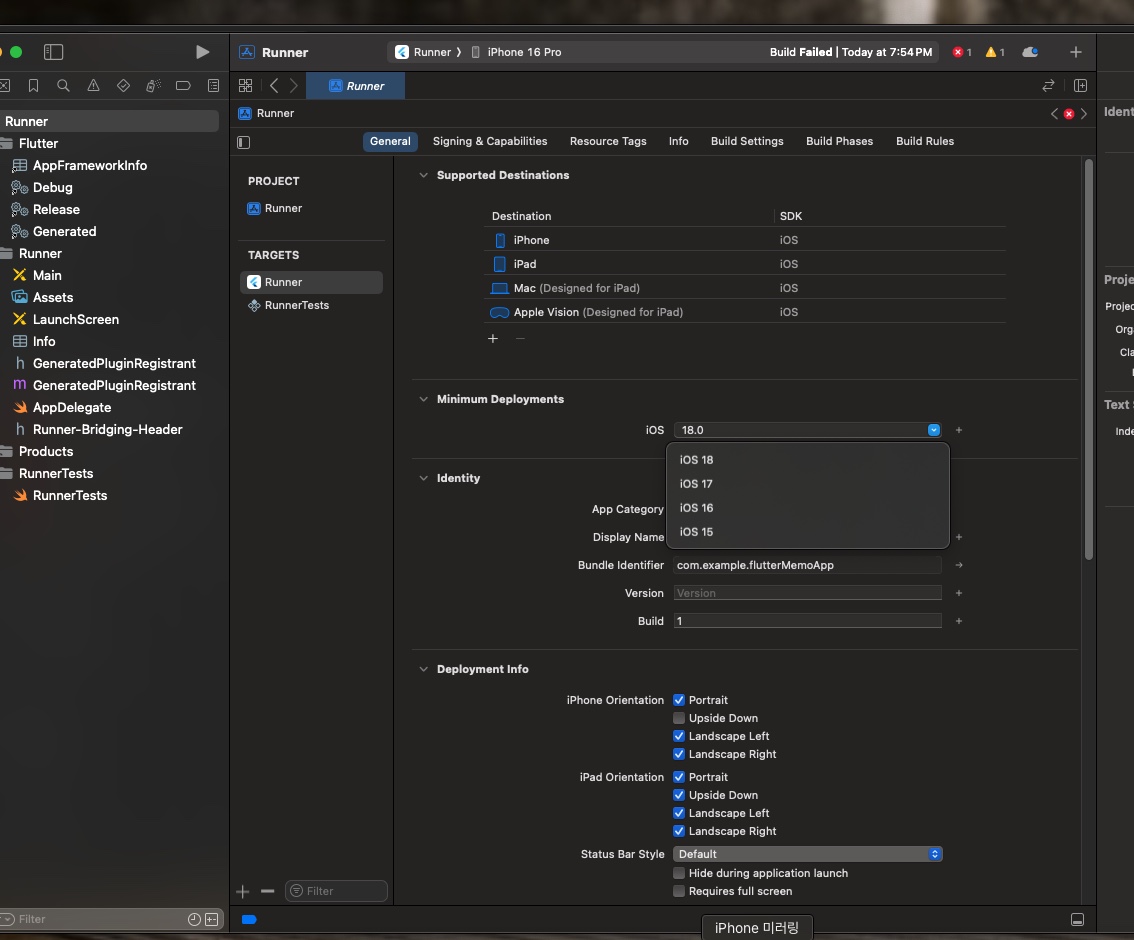Toggle editor review swap arrows icon

1048,86
